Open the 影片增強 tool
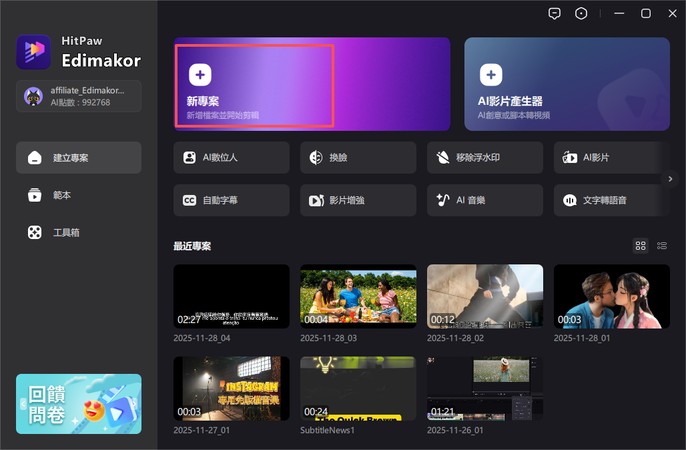This screenshot has height=450, width=686. tap(358, 200)
